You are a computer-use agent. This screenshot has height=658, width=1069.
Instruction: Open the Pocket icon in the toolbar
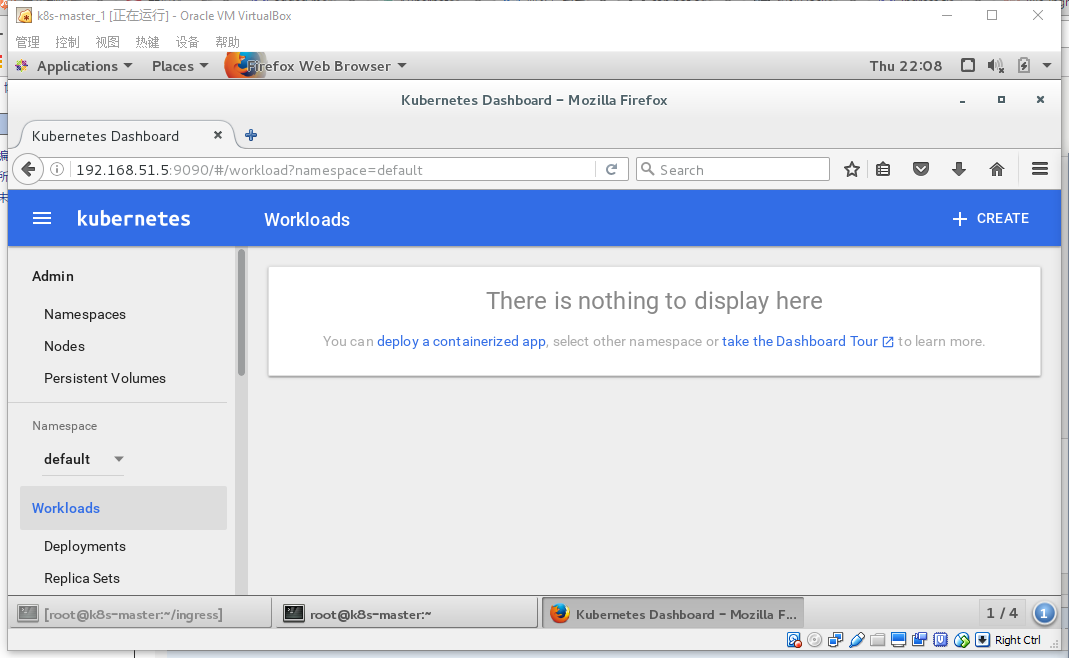click(921, 170)
